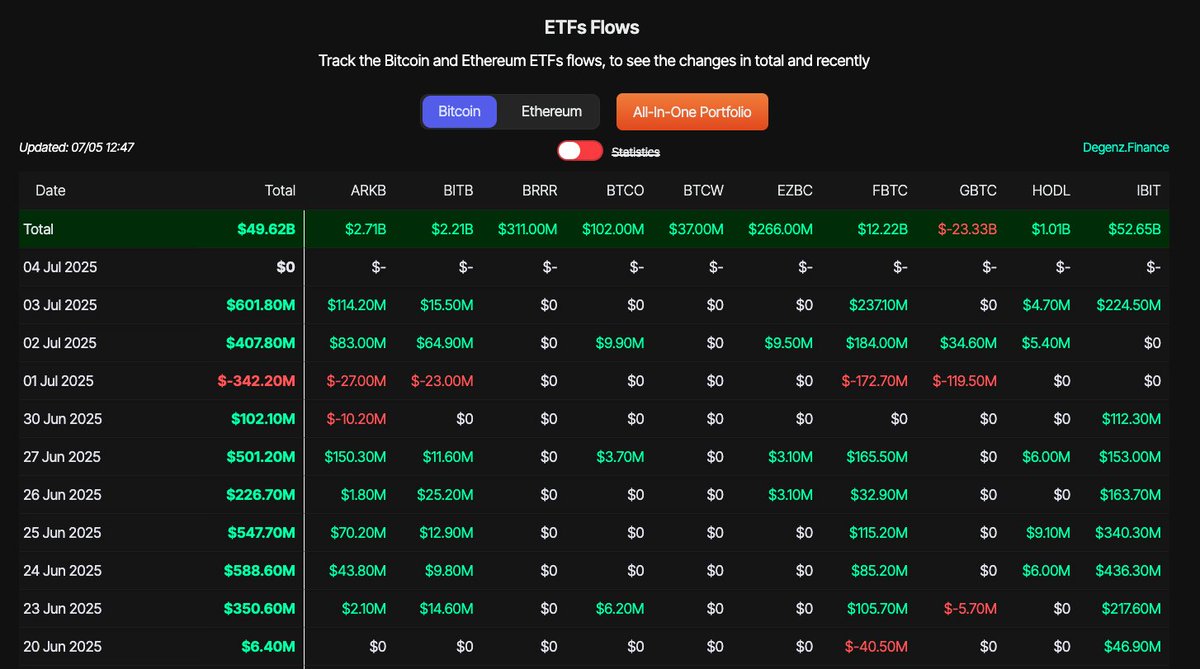Click the HODL column header
Image resolution: width=1200 pixels, height=669 pixels.
[x=1052, y=190]
